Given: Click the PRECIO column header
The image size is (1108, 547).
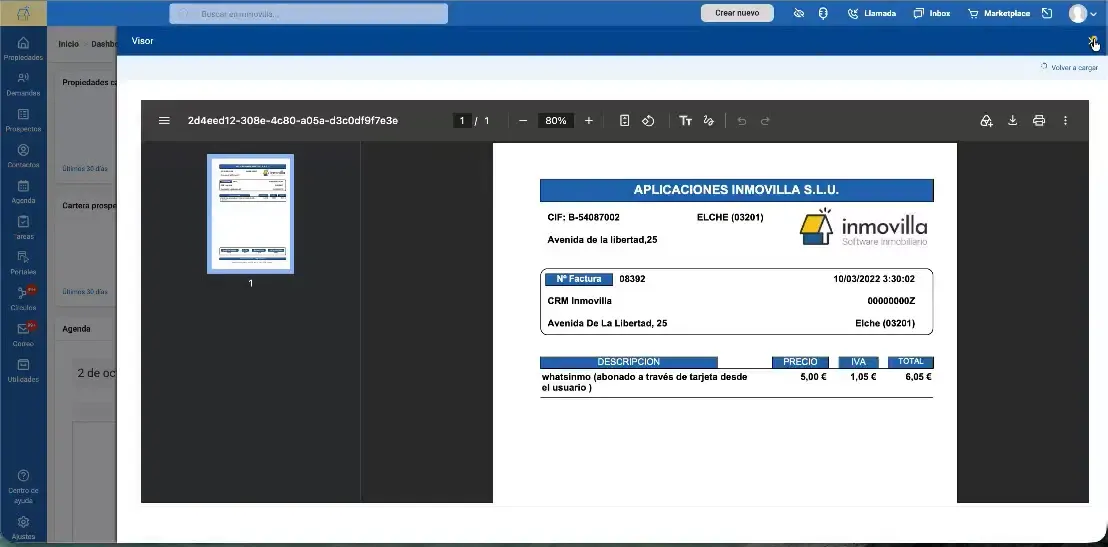Looking at the screenshot, I should coord(800,362).
